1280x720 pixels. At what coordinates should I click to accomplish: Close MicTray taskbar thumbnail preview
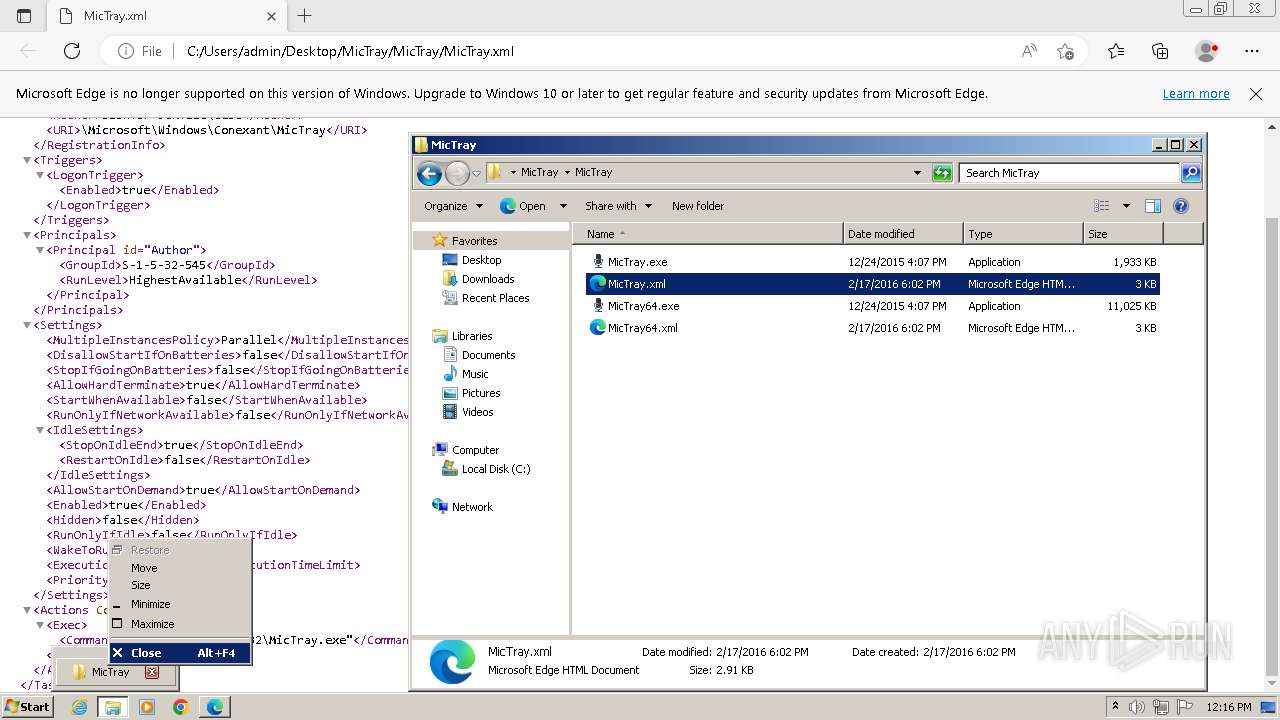(x=152, y=672)
